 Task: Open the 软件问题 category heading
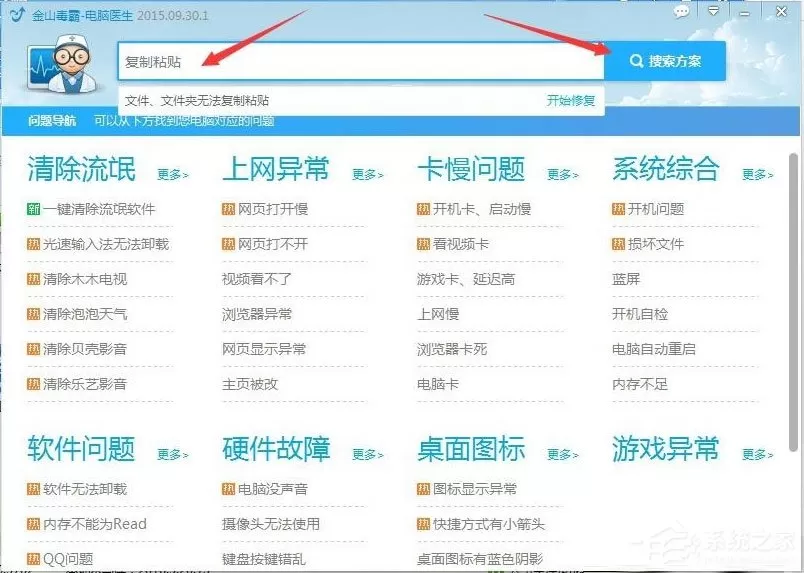pyautogui.click(x=82, y=448)
